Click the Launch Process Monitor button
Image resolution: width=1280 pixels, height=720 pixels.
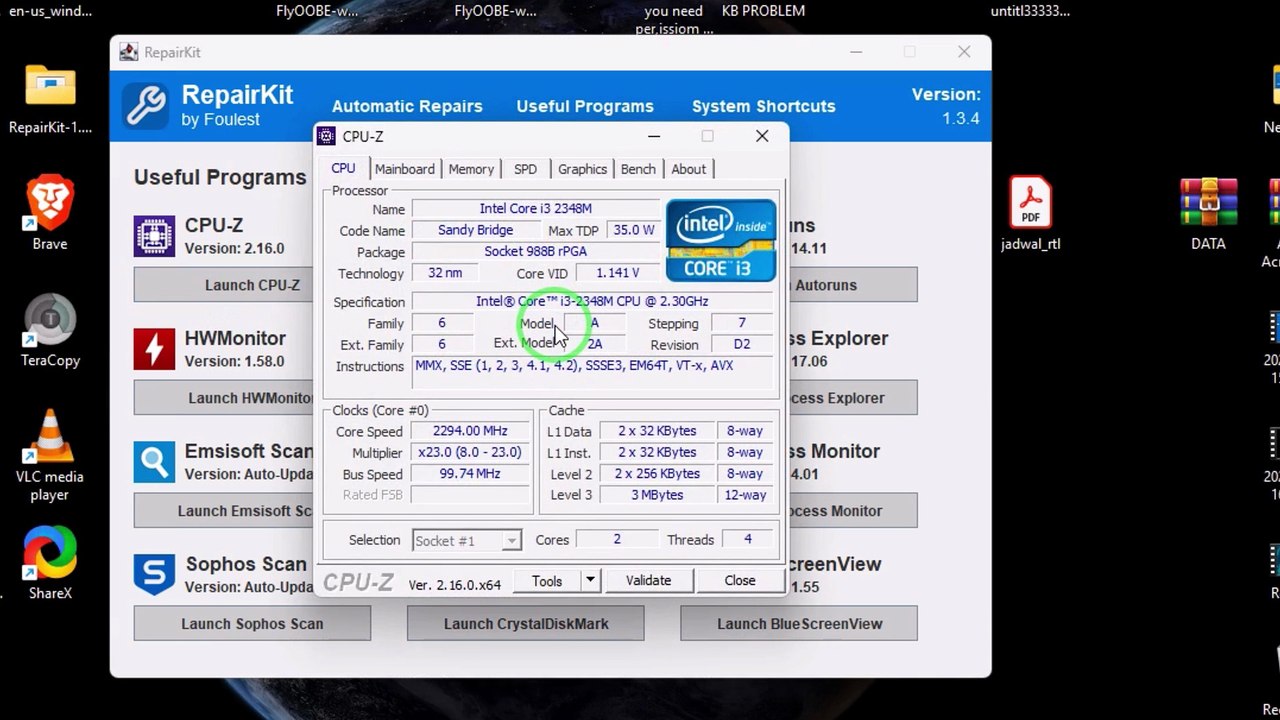click(x=853, y=511)
